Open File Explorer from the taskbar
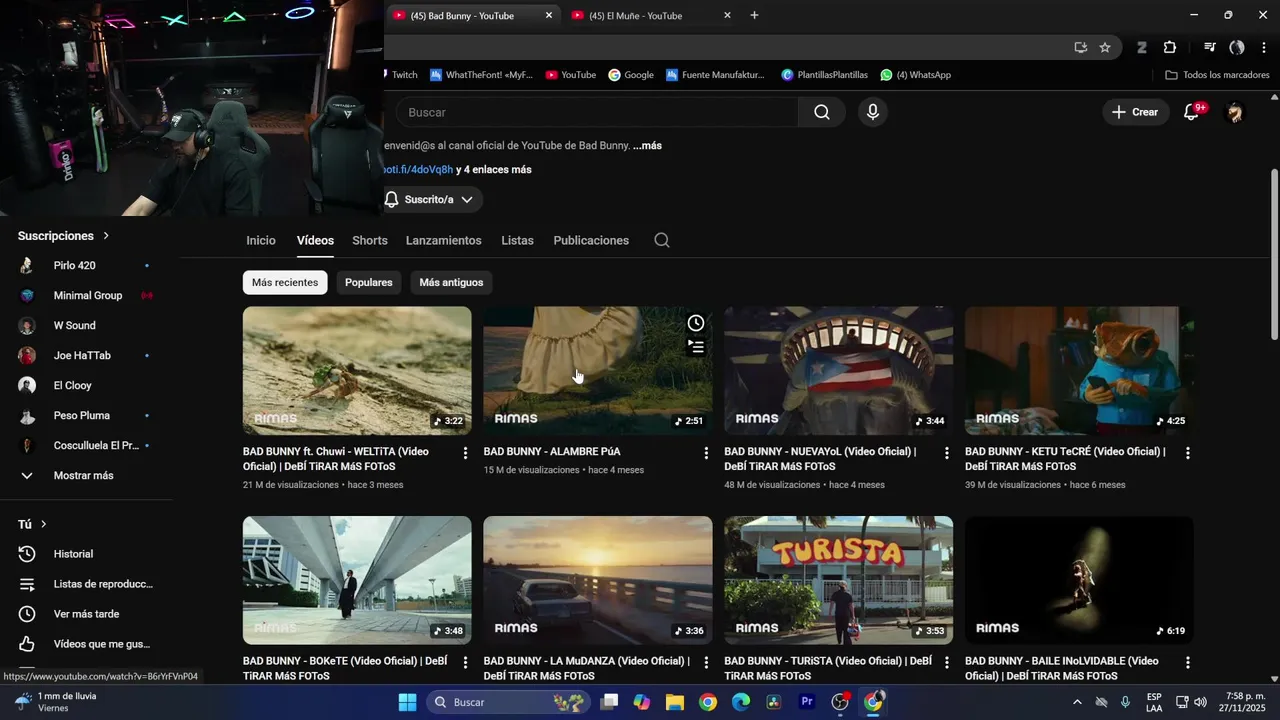Viewport: 1280px width, 720px height. [x=674, y=702]
